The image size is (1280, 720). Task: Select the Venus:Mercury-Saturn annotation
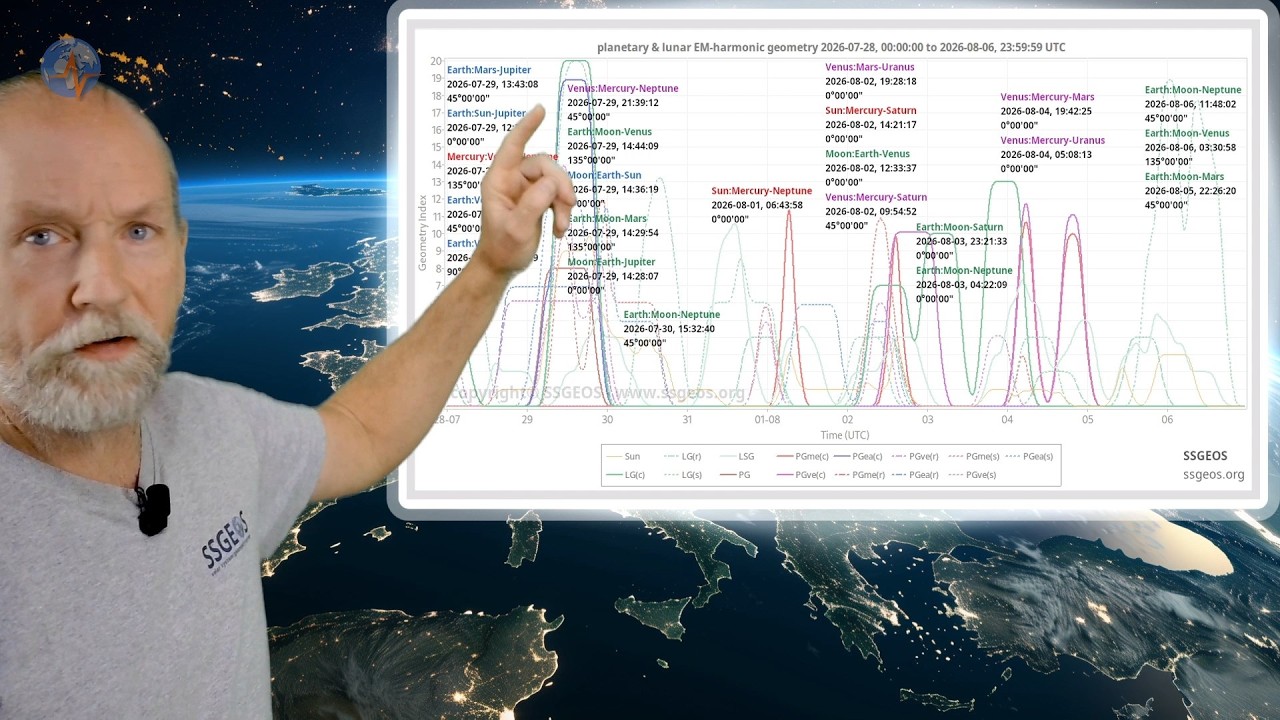tap(876, 197)
